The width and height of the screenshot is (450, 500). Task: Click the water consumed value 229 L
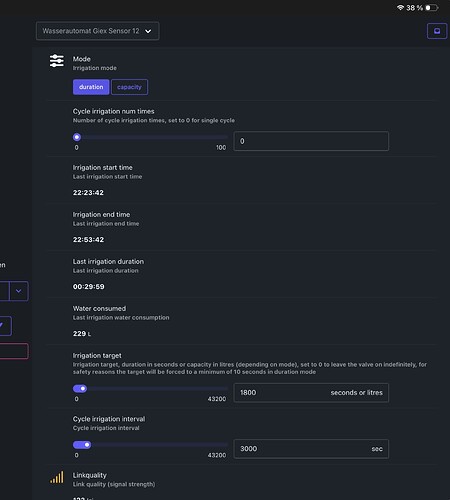(82, 334)
